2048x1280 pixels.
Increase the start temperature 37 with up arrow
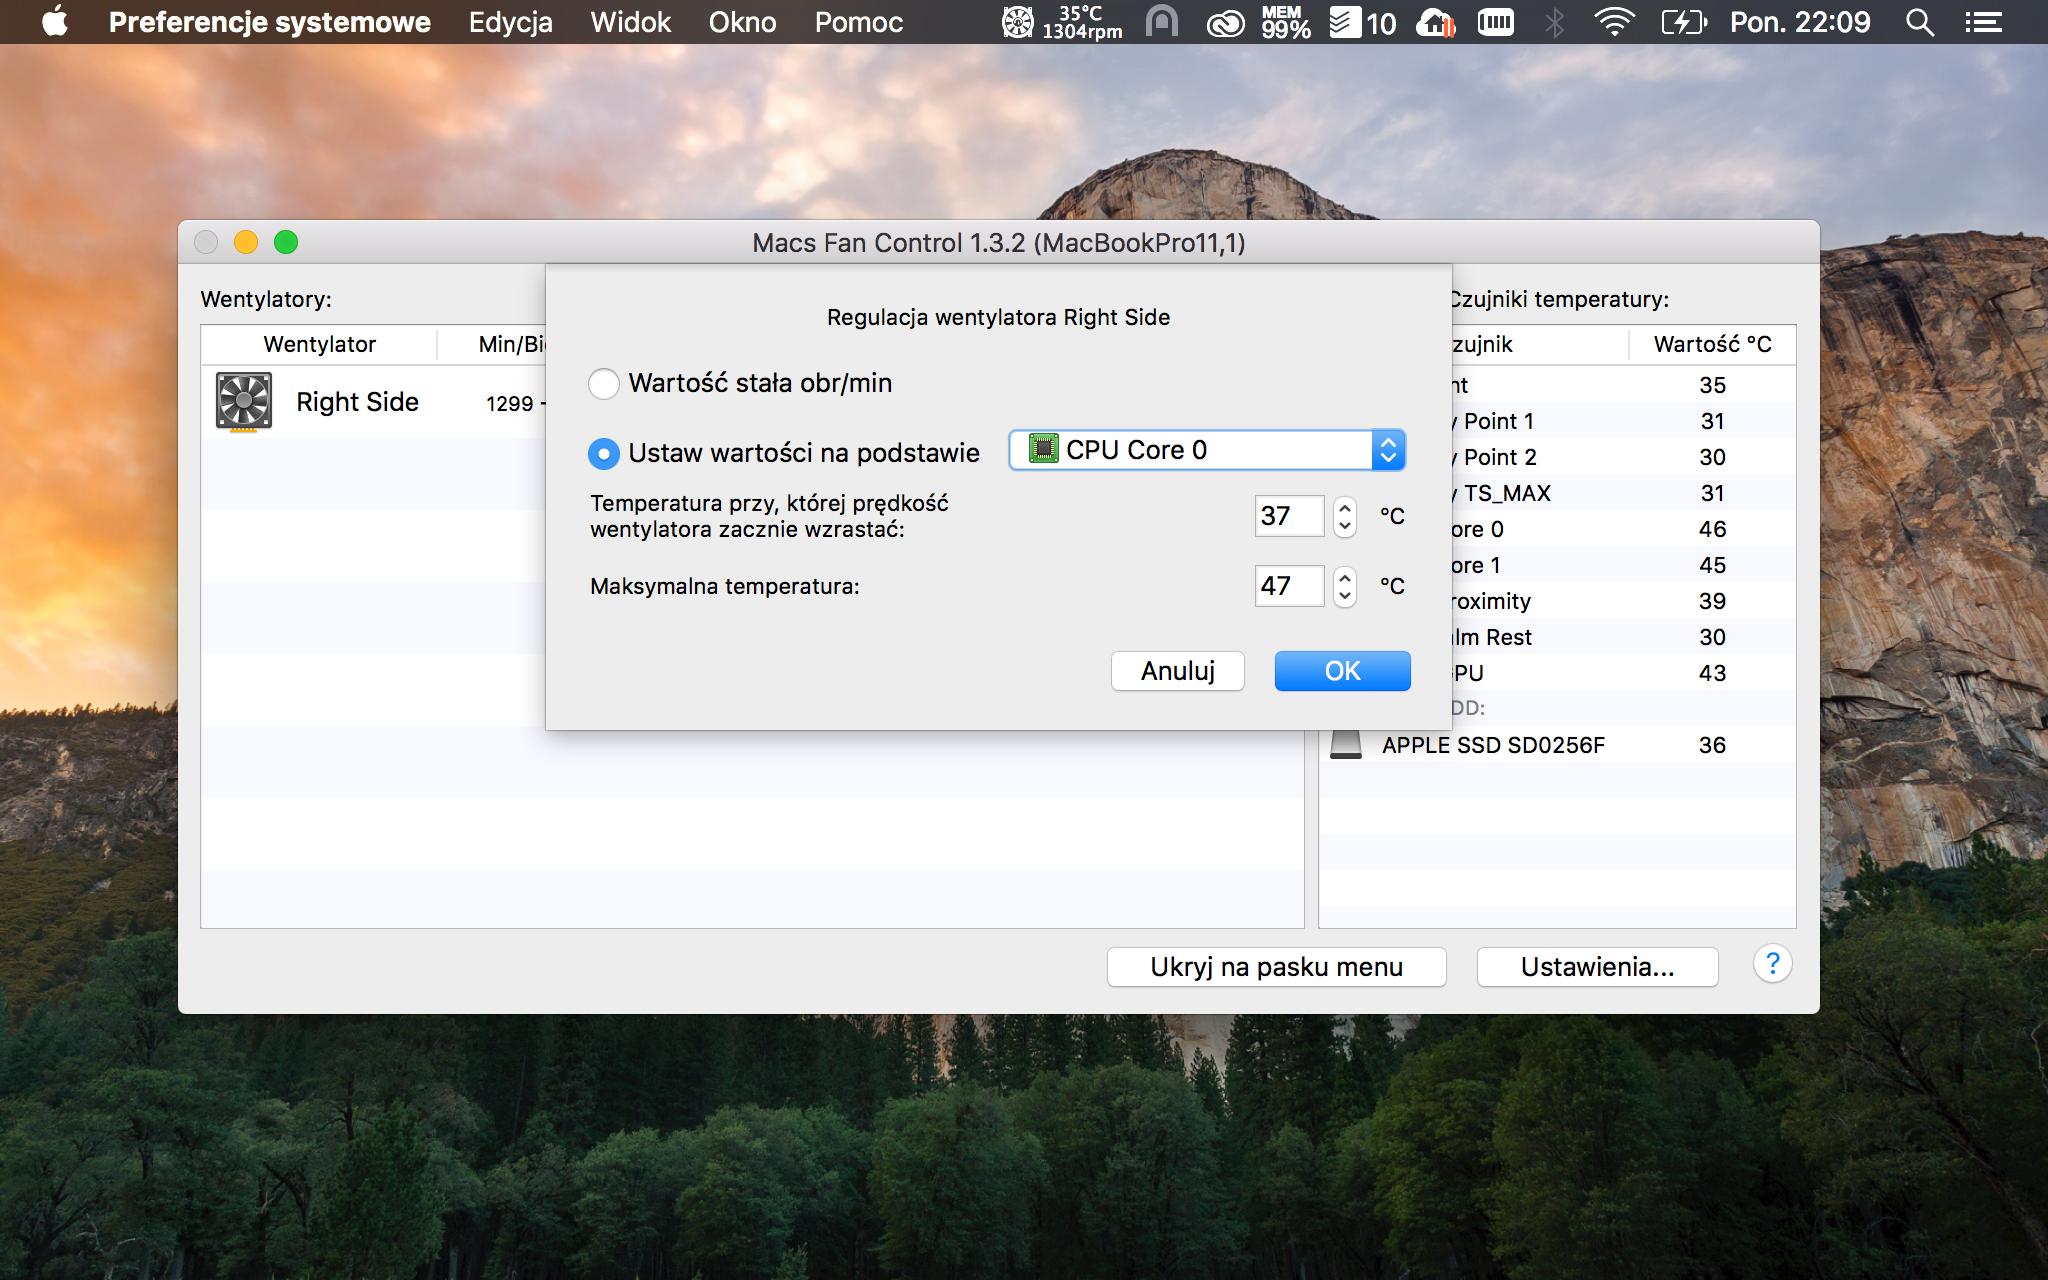(x=1345, y=507)
